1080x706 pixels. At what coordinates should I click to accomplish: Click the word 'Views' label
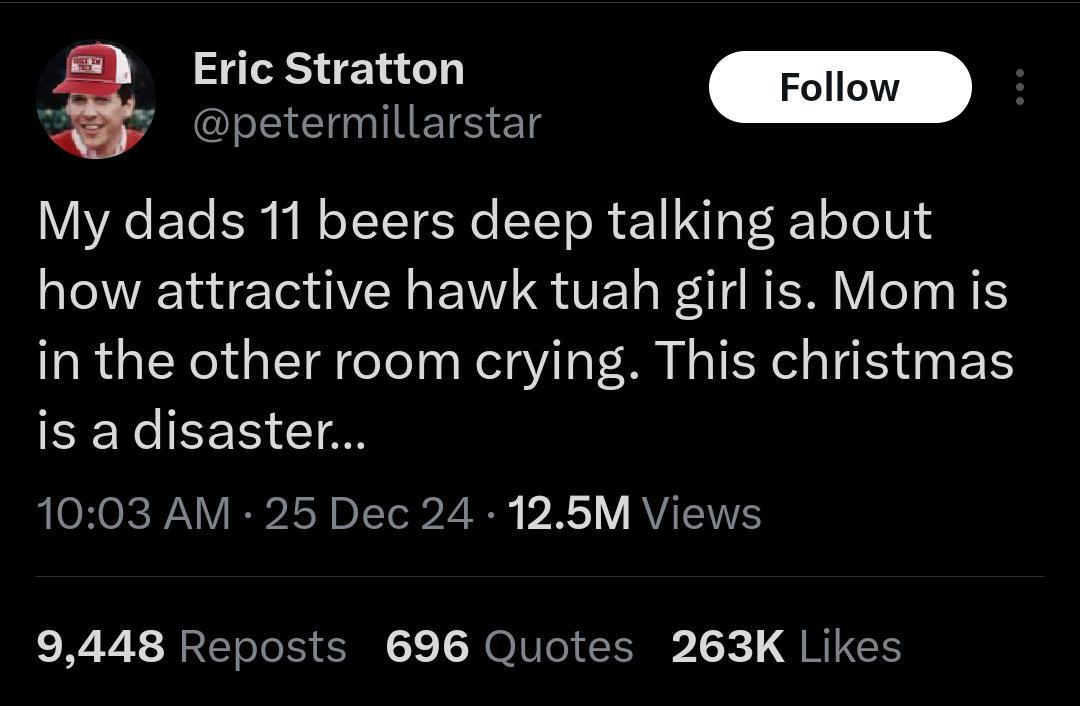click(x=701, y=514)
